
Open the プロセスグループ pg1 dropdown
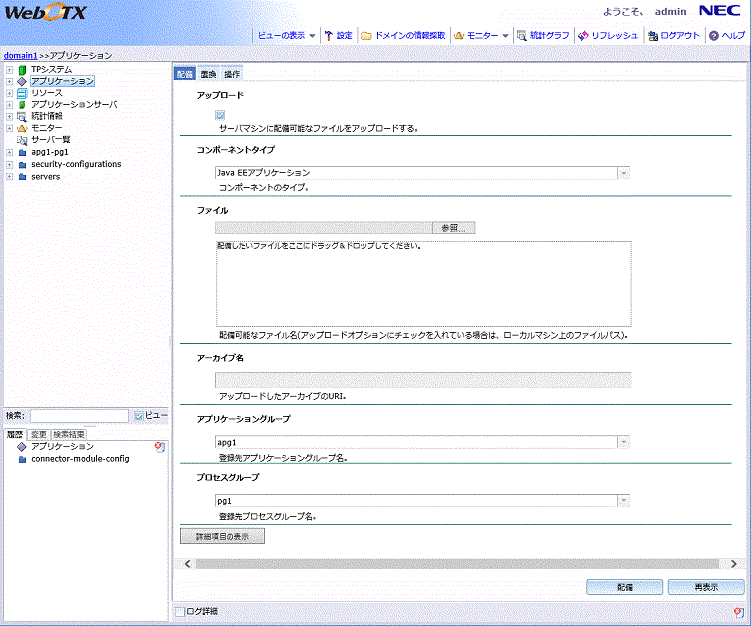[623, 500]
